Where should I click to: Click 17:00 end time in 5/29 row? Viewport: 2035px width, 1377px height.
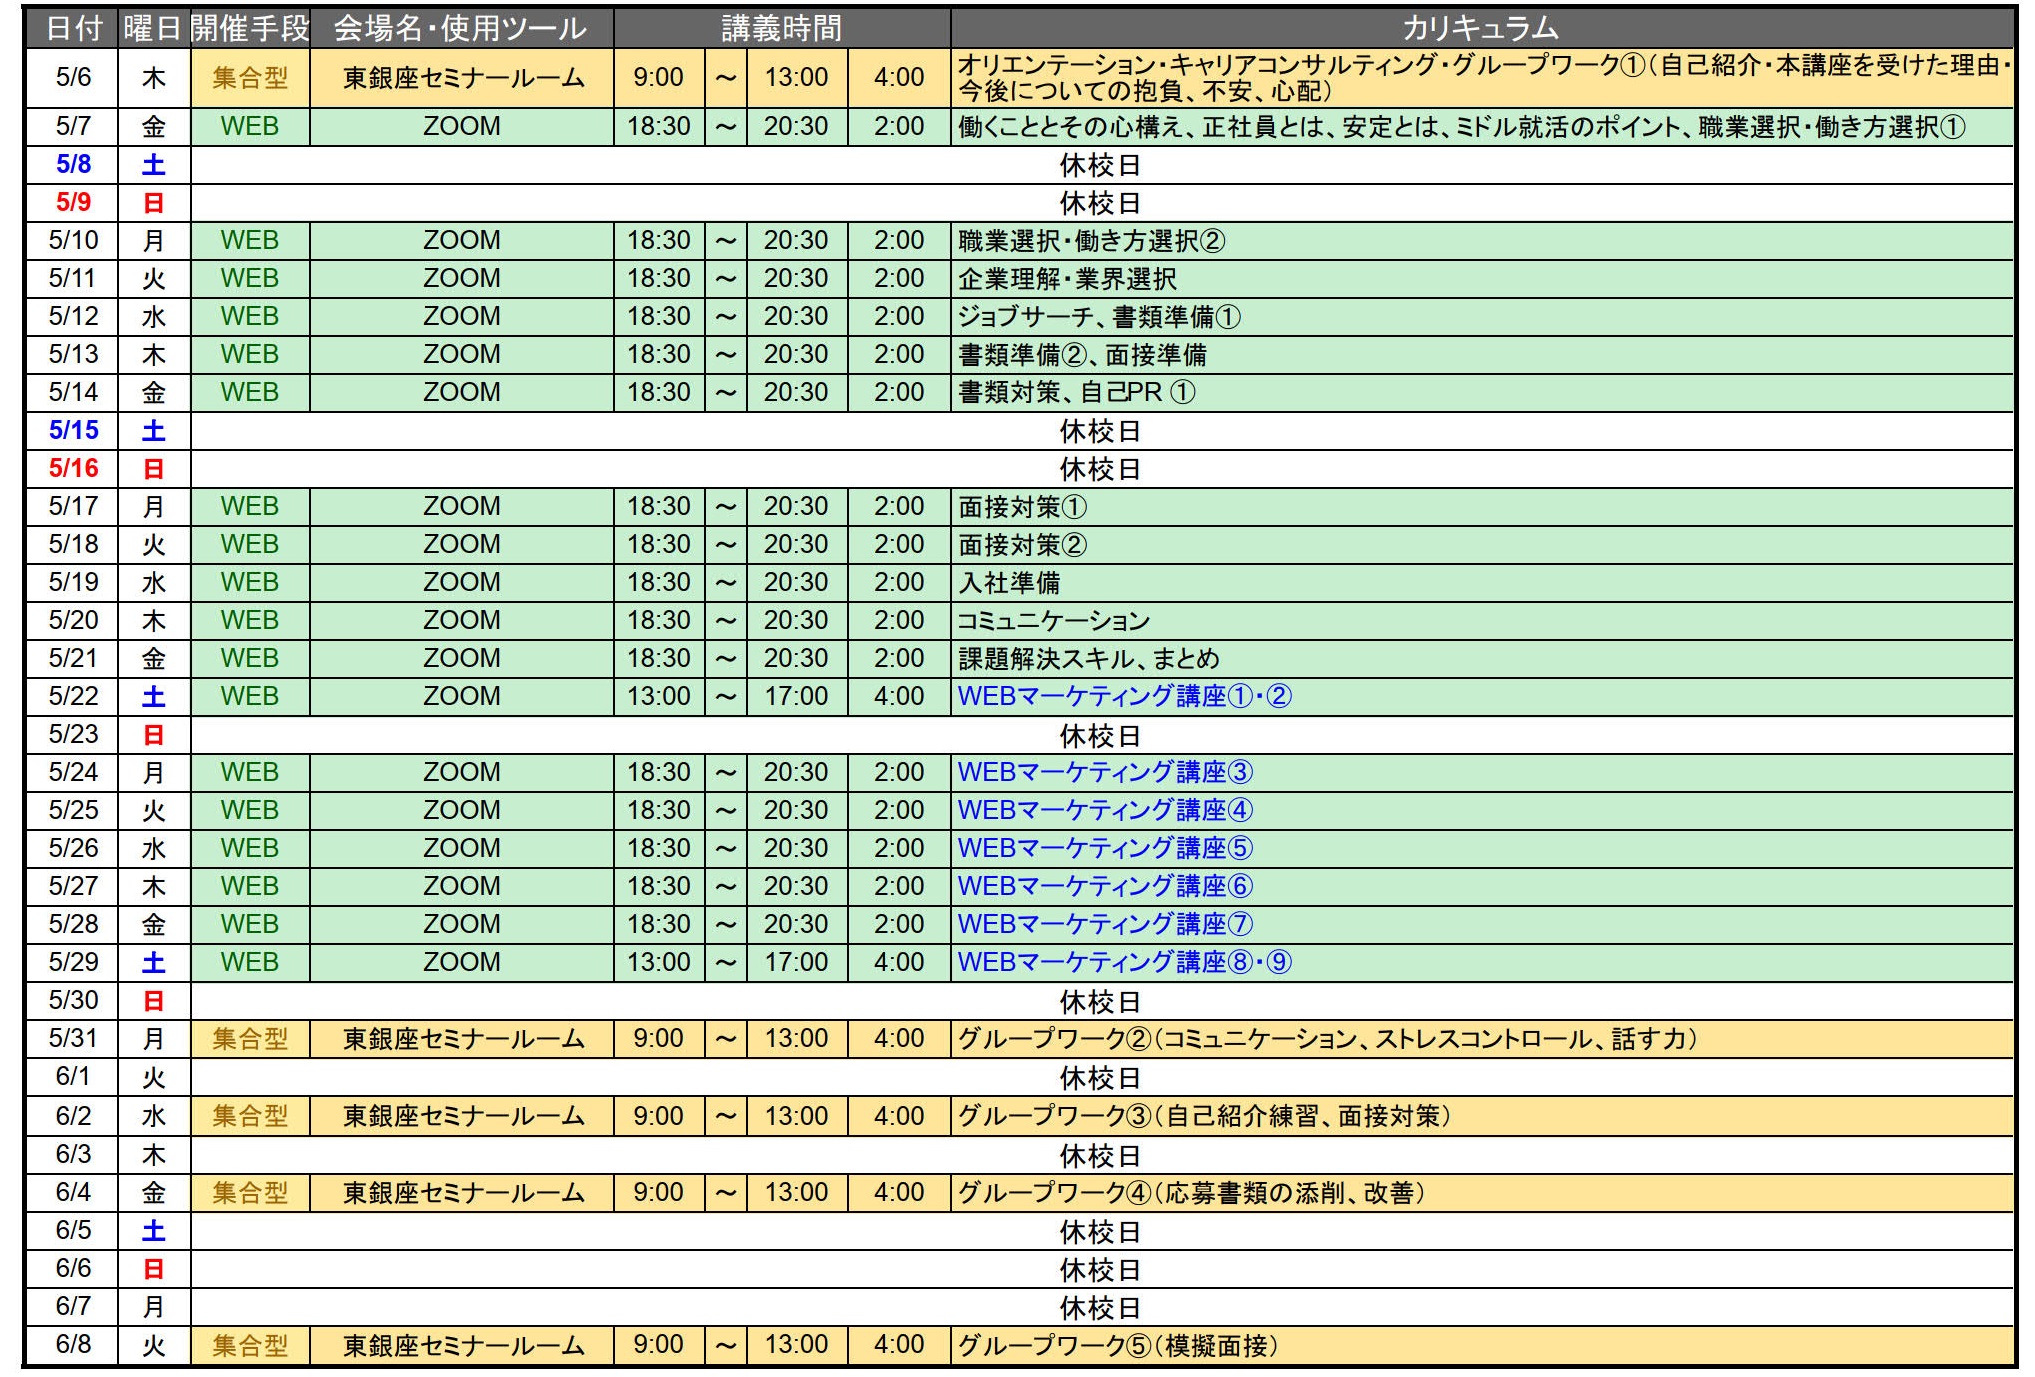pyautogui.click(x=797, y=963)
